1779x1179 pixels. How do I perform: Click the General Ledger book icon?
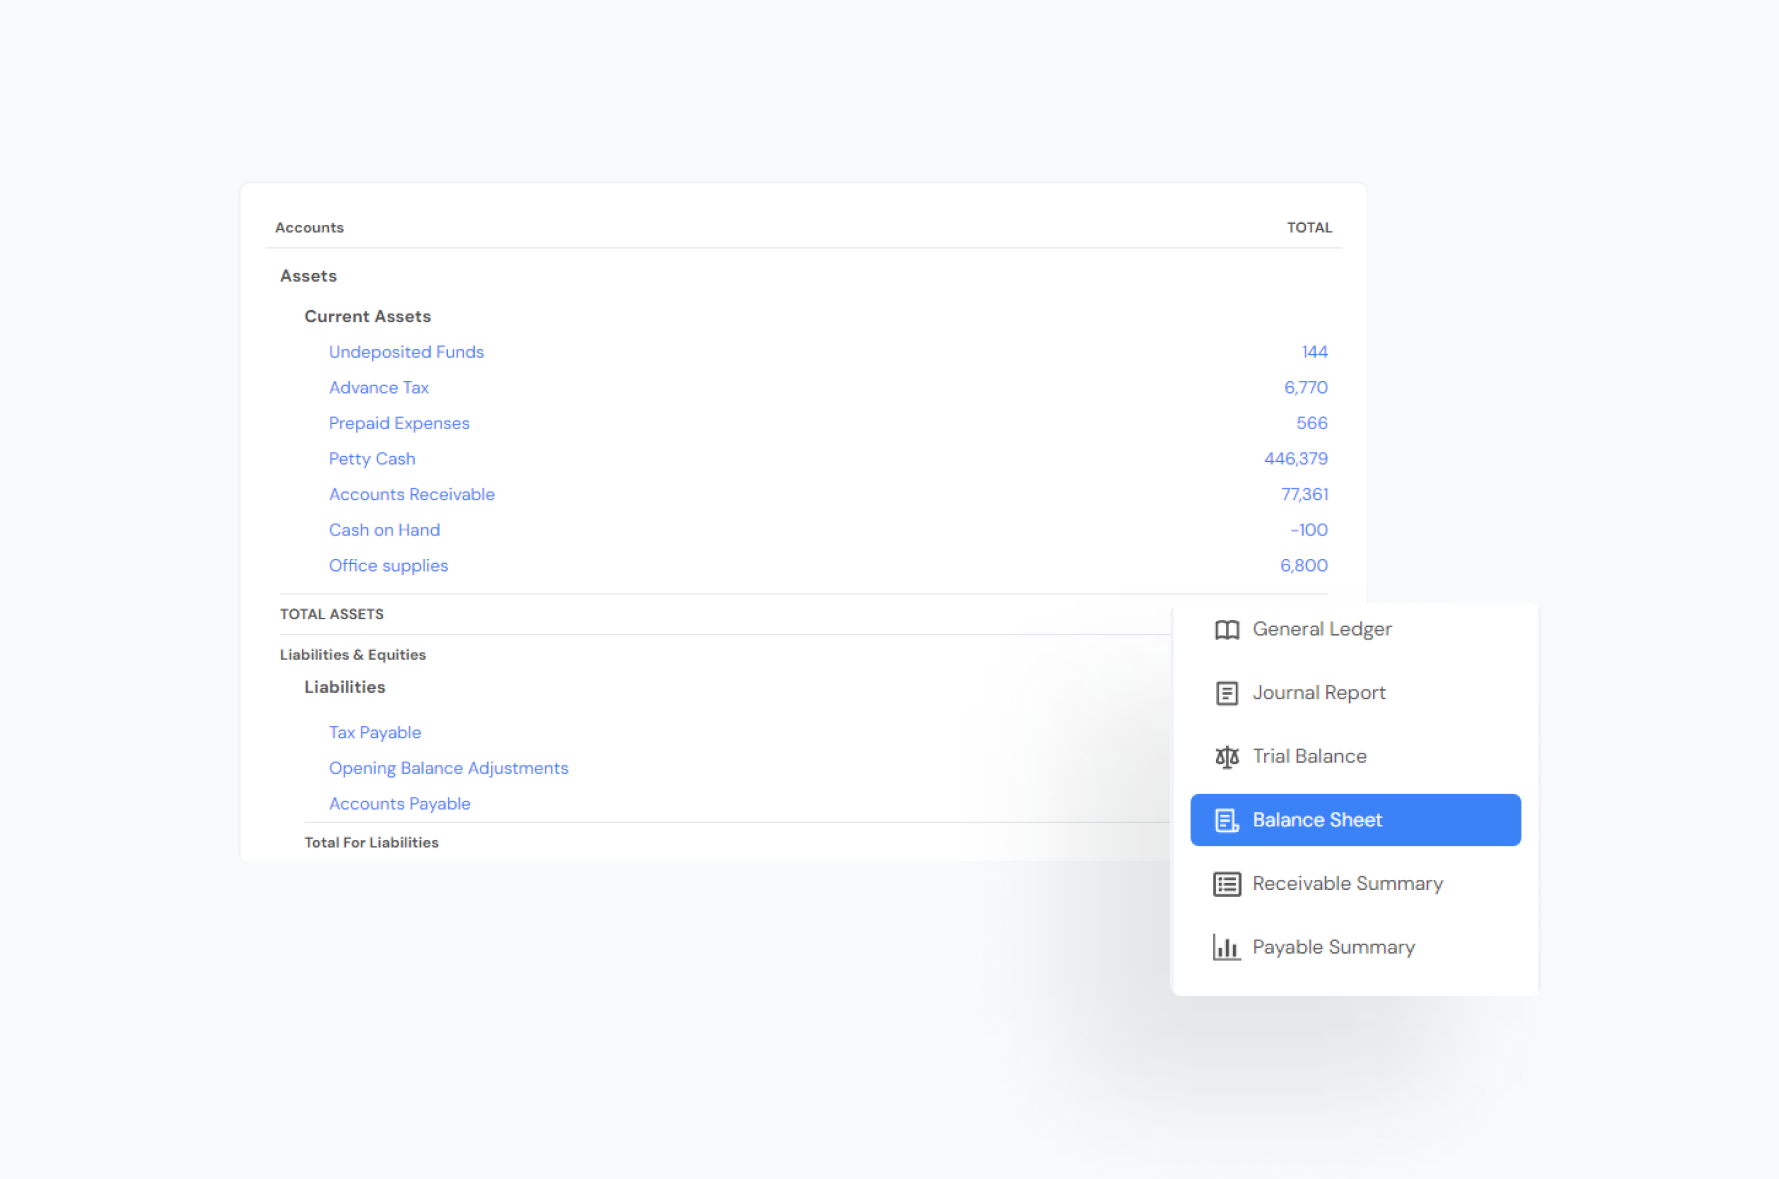click(1226, 630)
